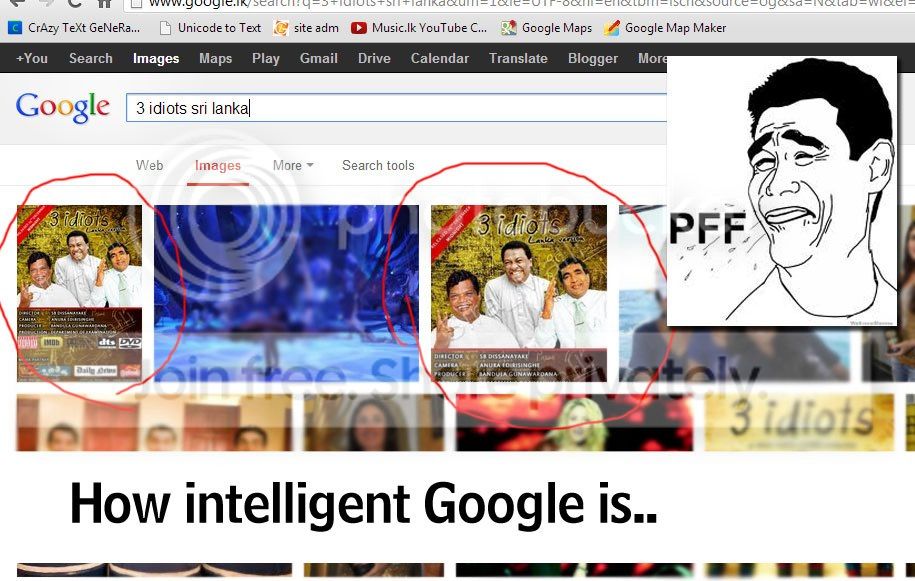Open the Music.lk YouTube bookmark

coord(419,27)
